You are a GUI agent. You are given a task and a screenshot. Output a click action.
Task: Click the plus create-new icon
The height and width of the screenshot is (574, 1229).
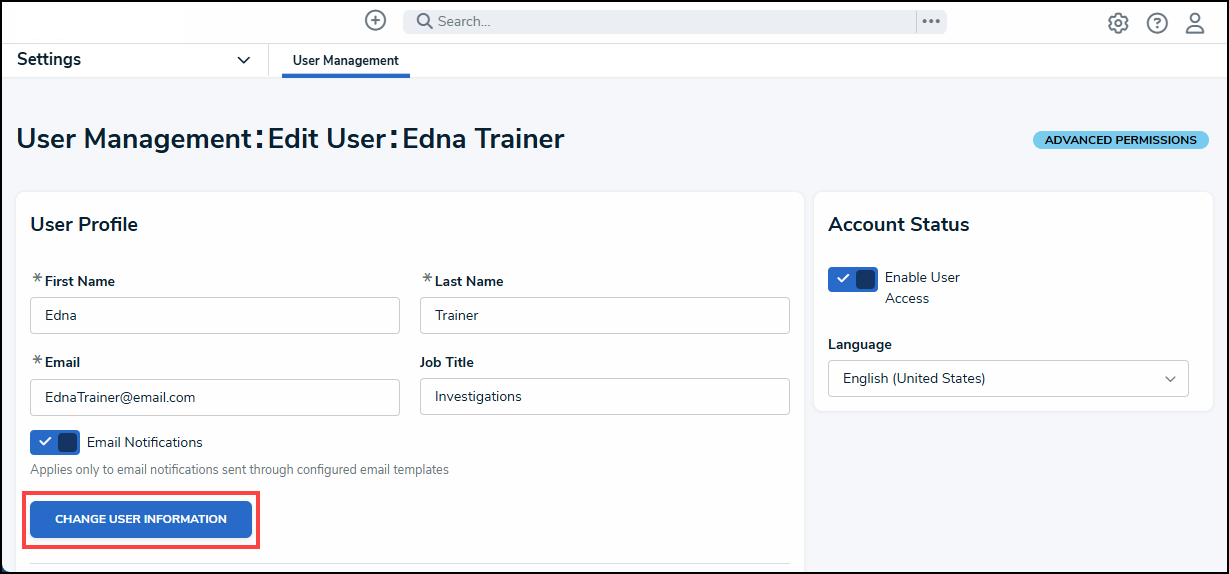[x=375, y=20]
